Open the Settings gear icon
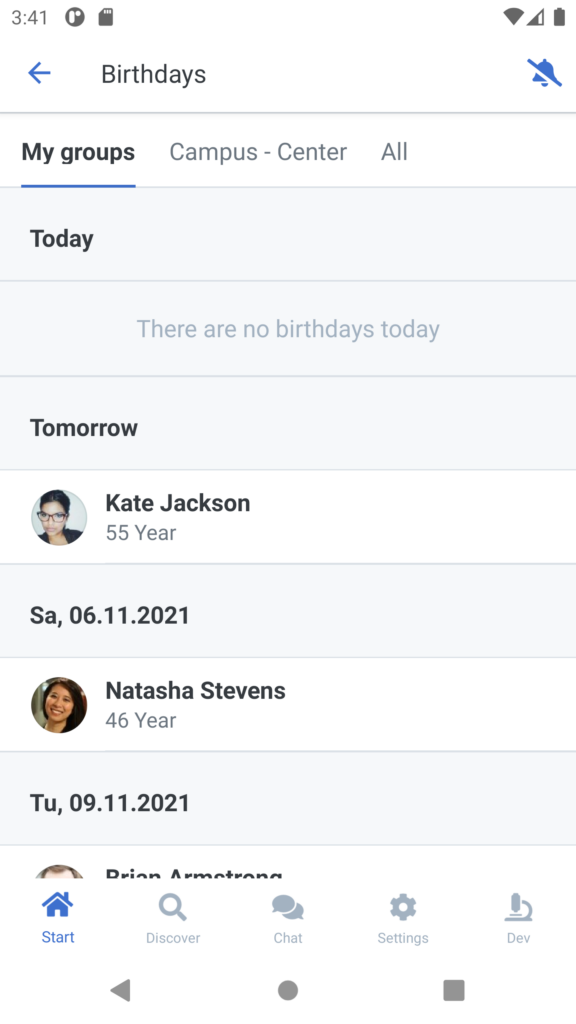 403,907
